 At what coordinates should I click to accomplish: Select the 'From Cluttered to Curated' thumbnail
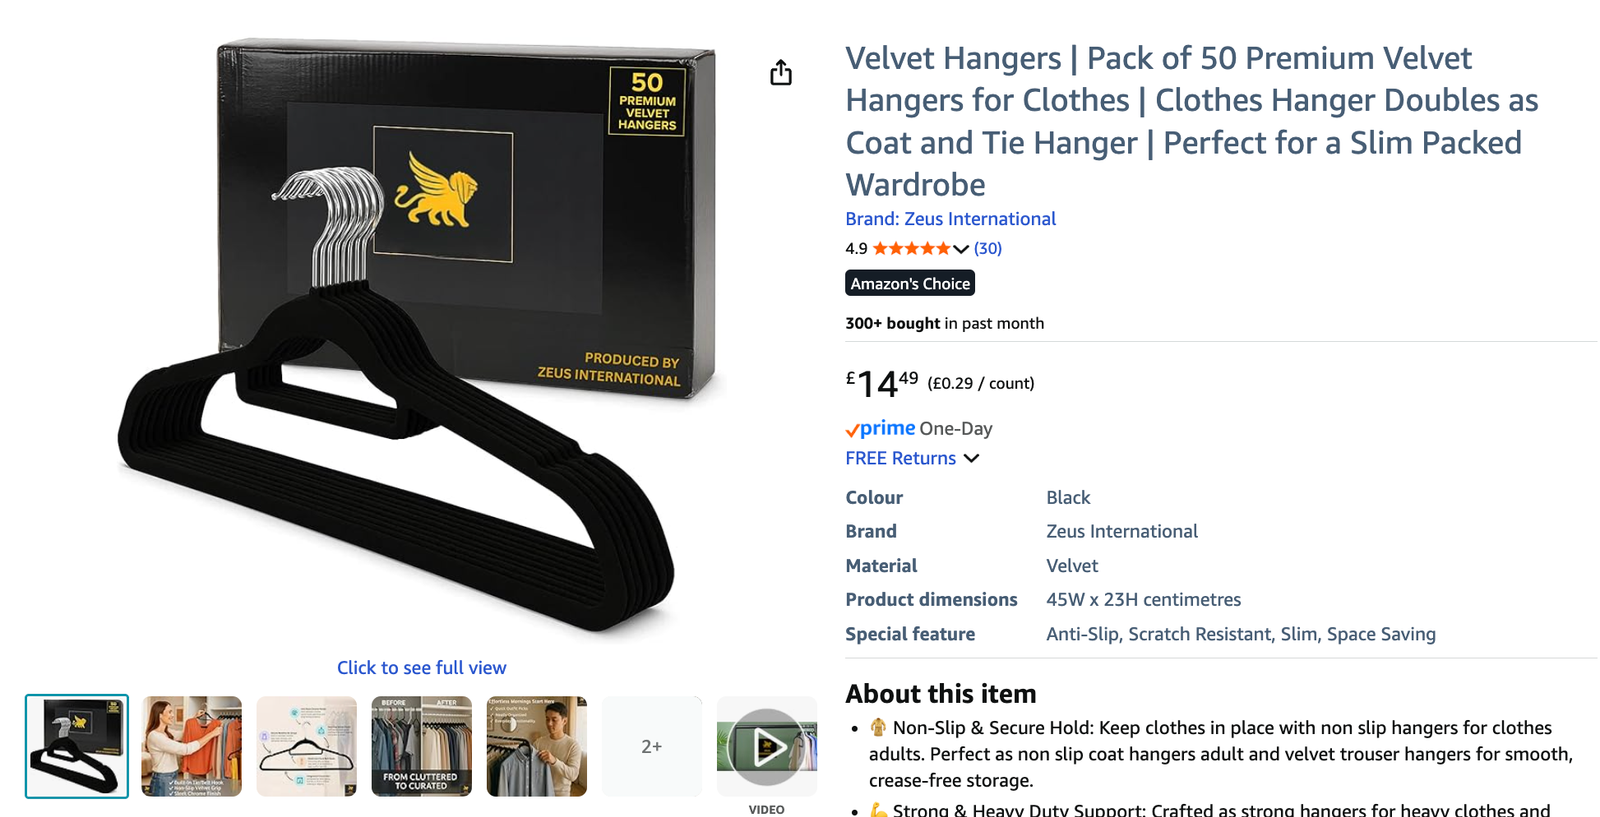[x=422, y=747]
